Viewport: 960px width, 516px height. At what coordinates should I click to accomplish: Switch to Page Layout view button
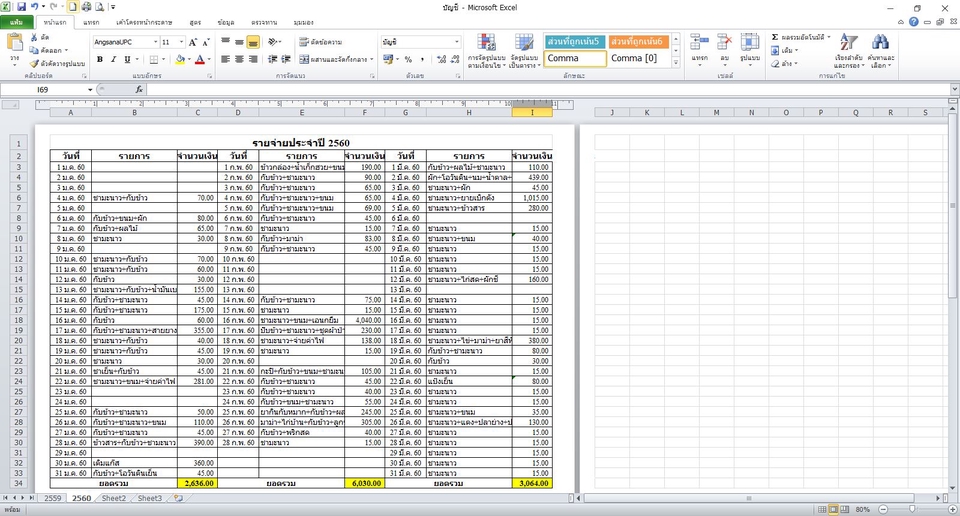(x=833, y=509)
